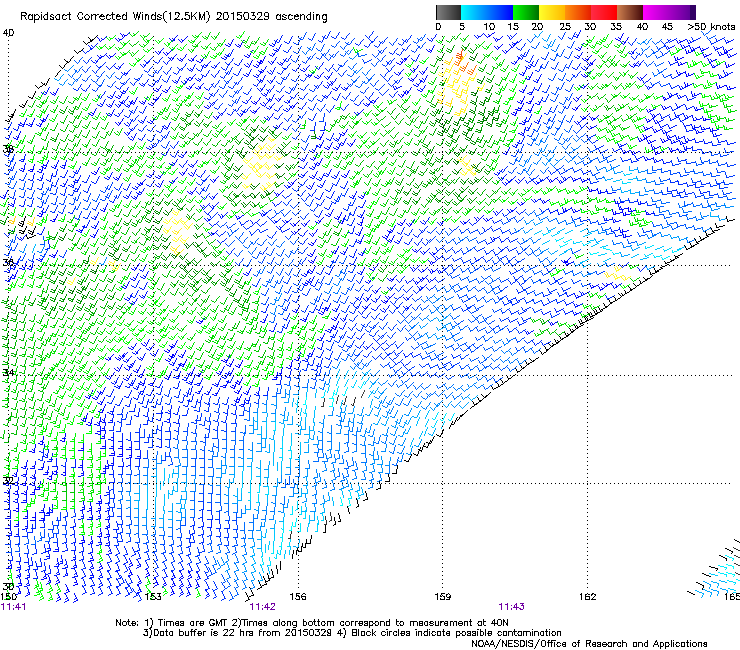The height and width of the screenshot is (650, 740).
Task: Click the note 'Times are GMT'
Action: pos(191,623)
